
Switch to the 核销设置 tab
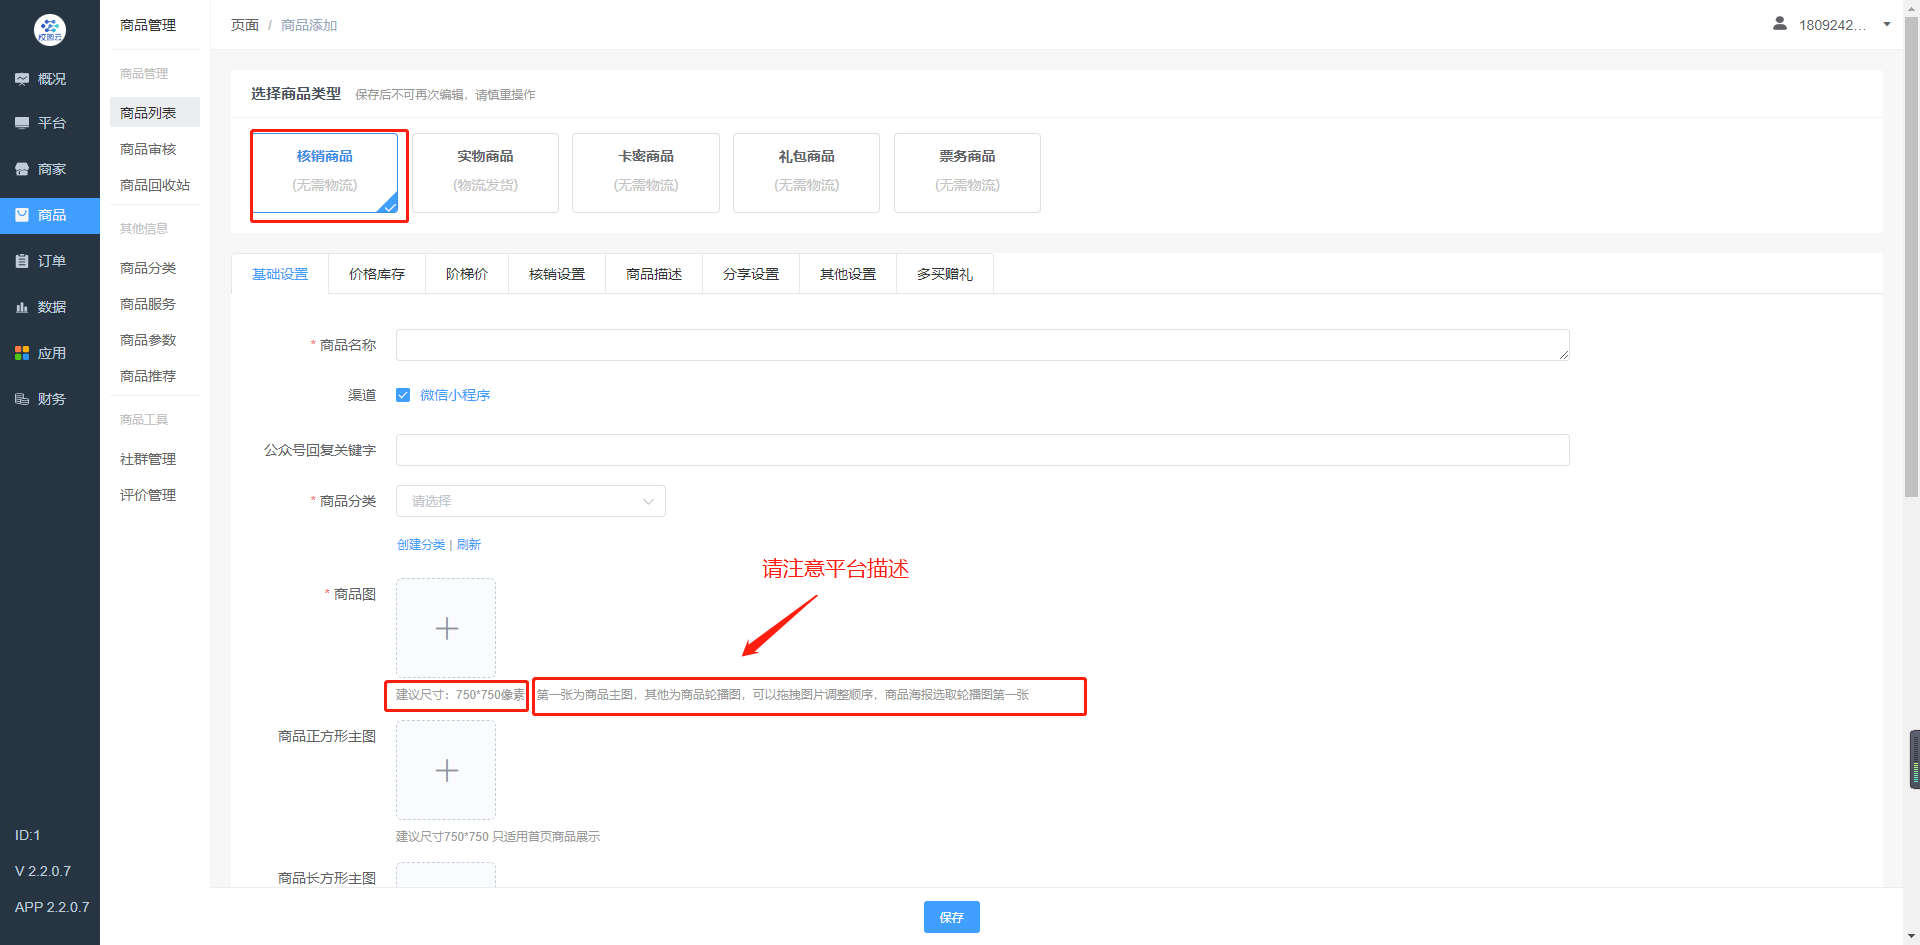[x=557, y=274]
